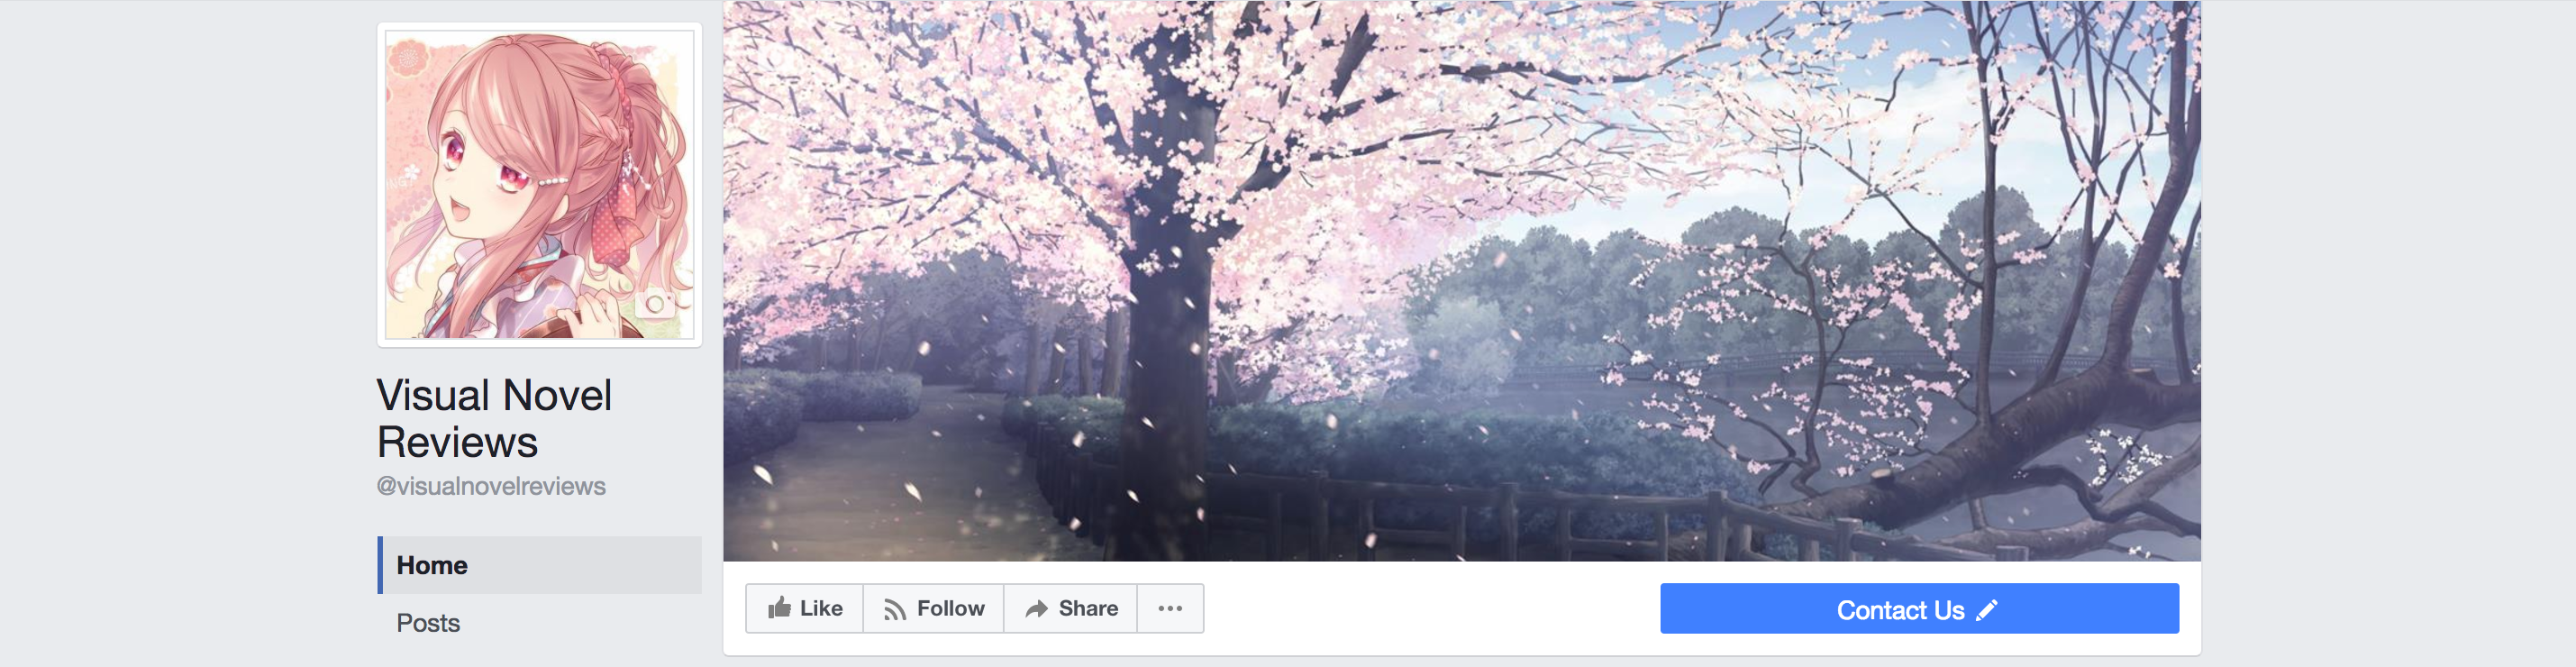
Task: Click the Follow button label
Action: (950, 608)
